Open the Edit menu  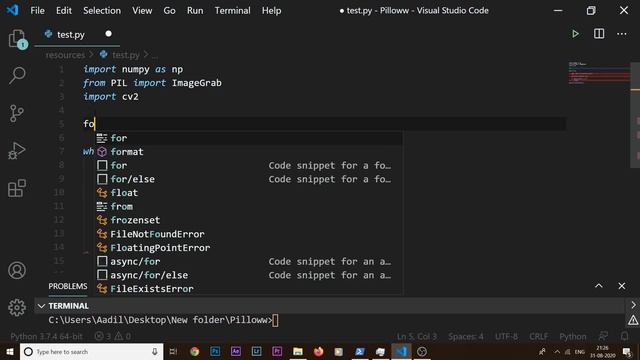coord(64,11)
